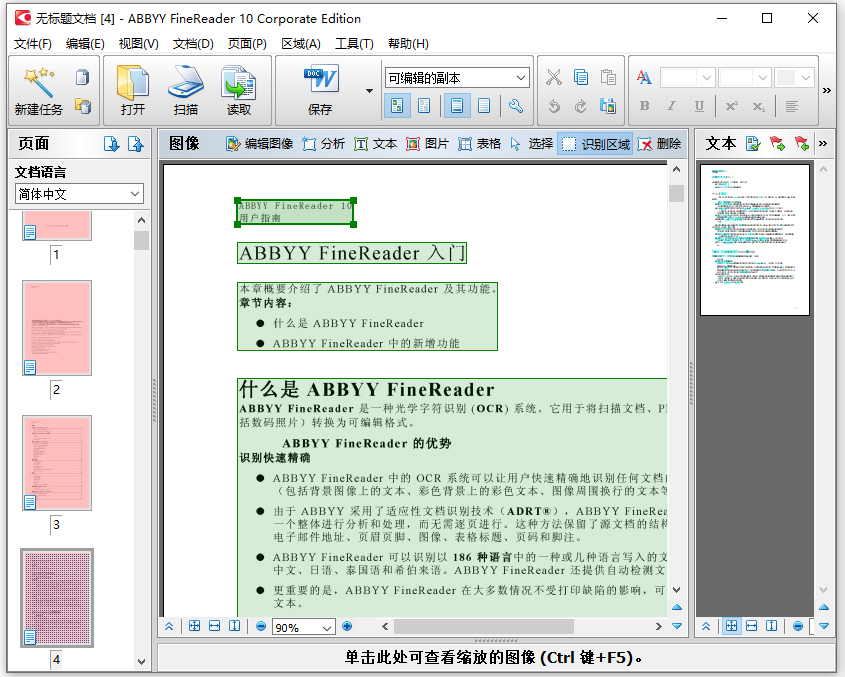The image size is (845, 677).
Task: Zoom in with the plus icon
Action: (x=347, y=626)
